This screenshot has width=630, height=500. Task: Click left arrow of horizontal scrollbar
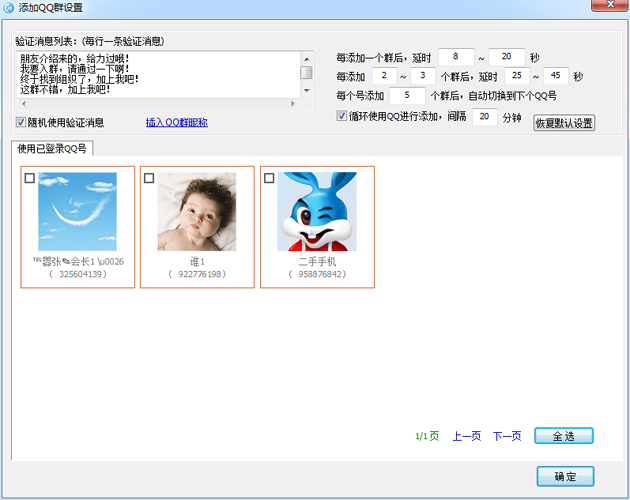[24, 104]
